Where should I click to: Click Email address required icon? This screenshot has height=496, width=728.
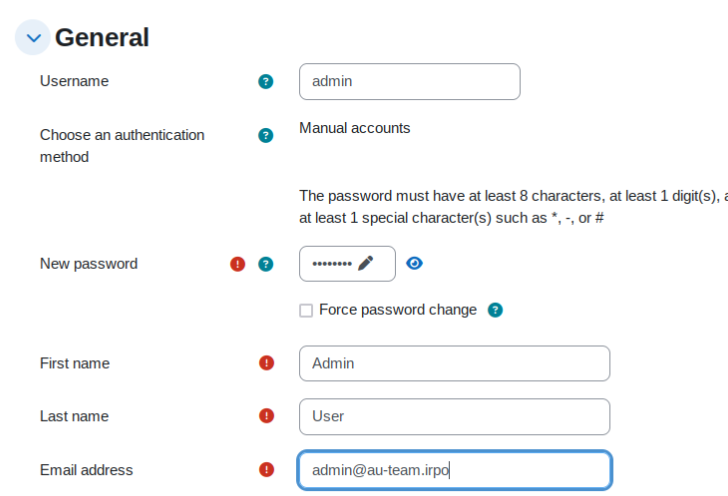click(x=266, y=470)
